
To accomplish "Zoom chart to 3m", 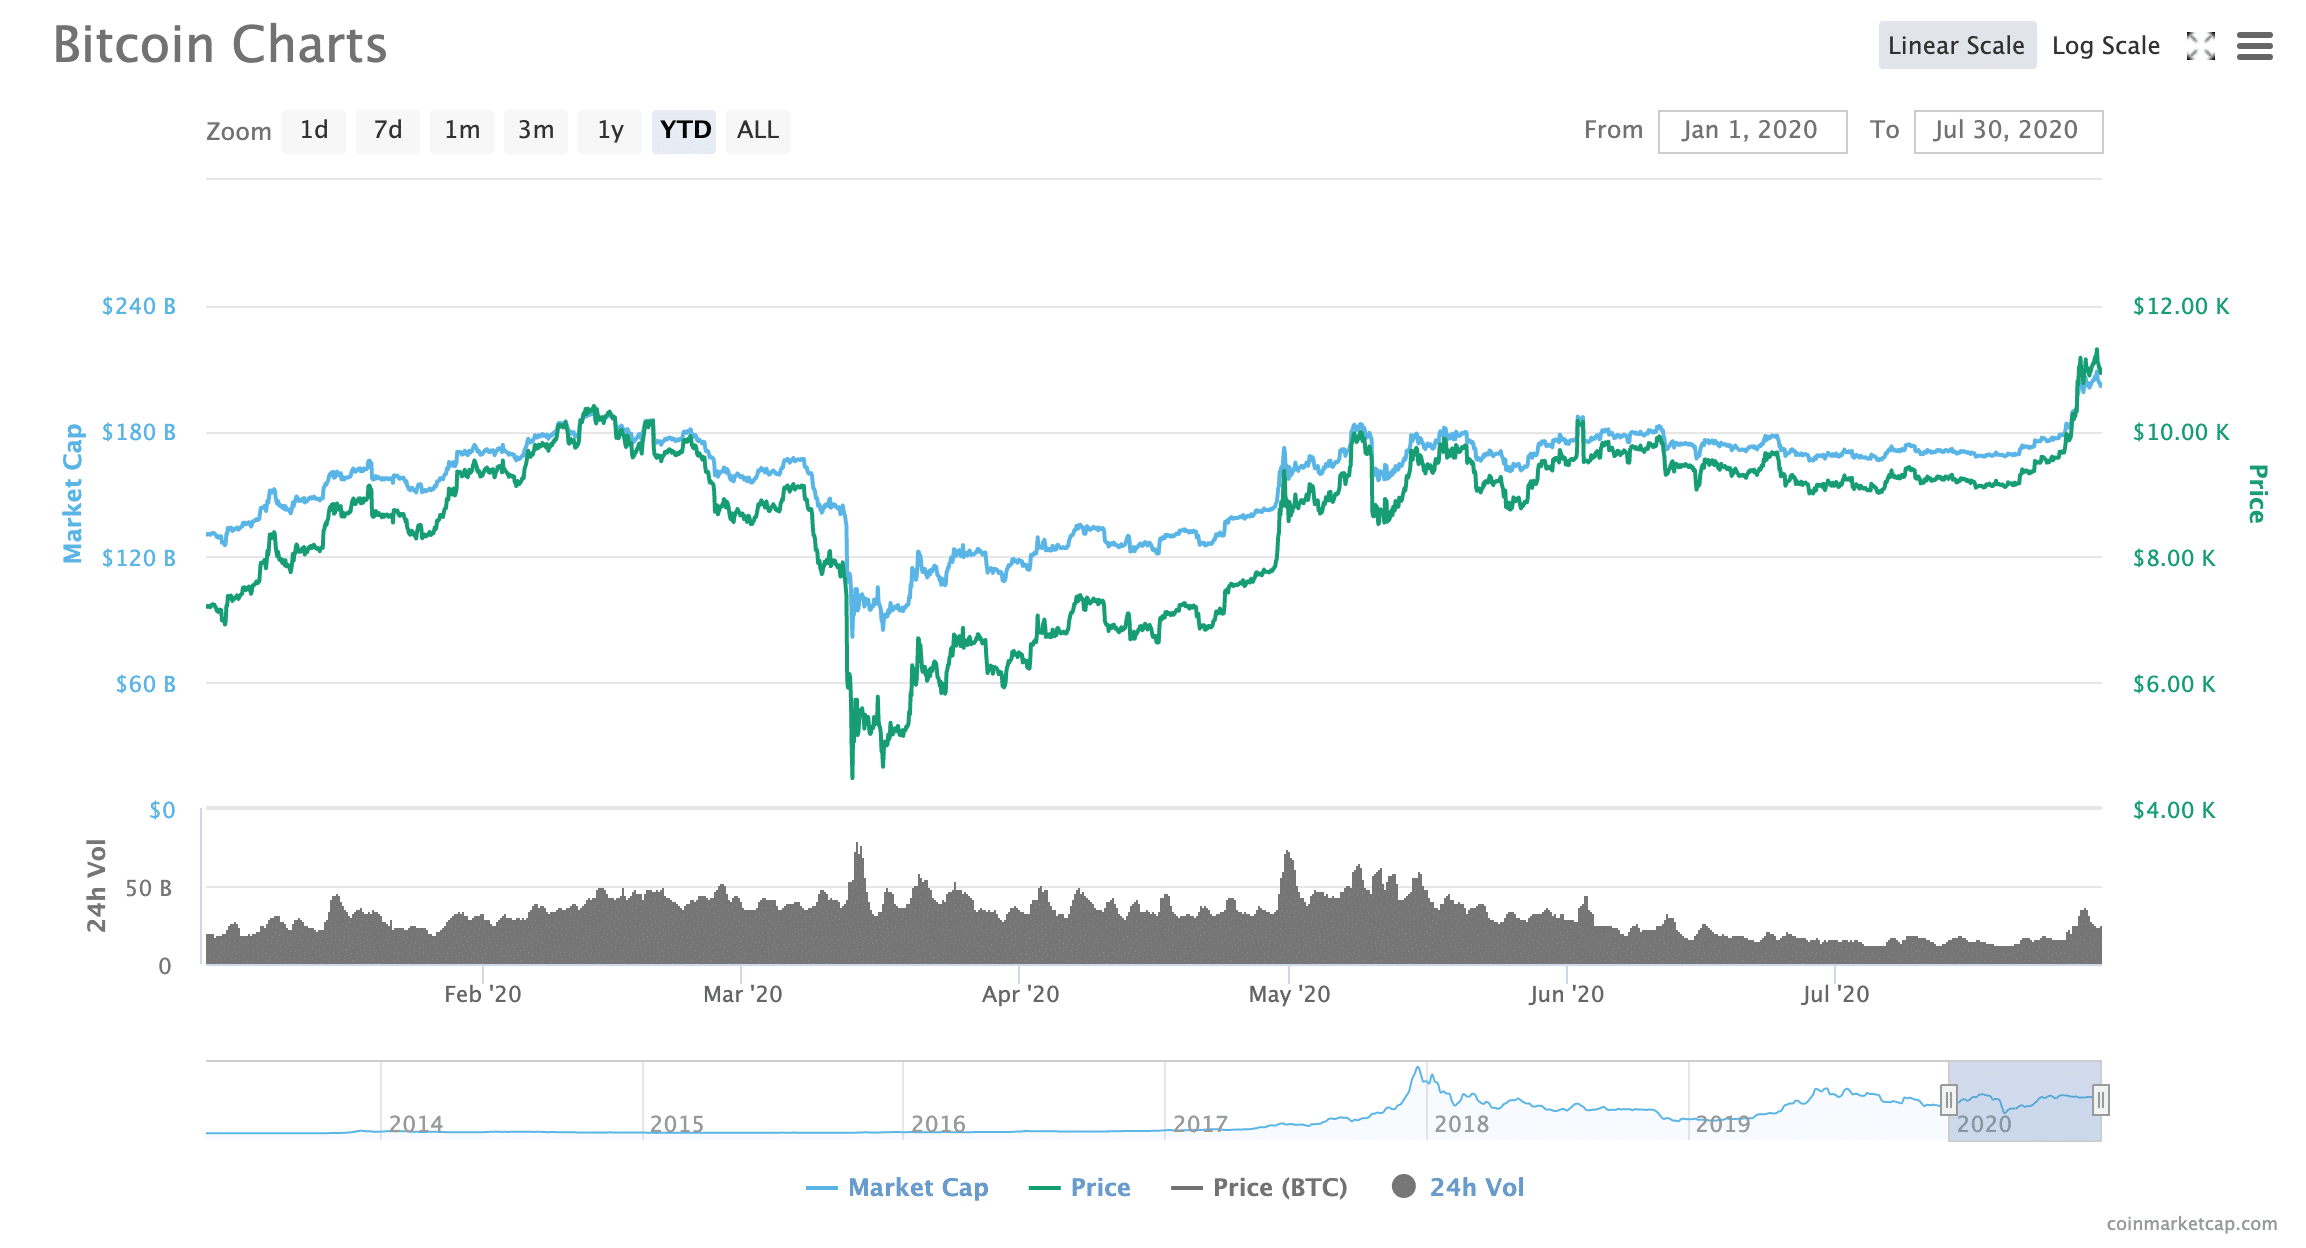I will (536, 131).
